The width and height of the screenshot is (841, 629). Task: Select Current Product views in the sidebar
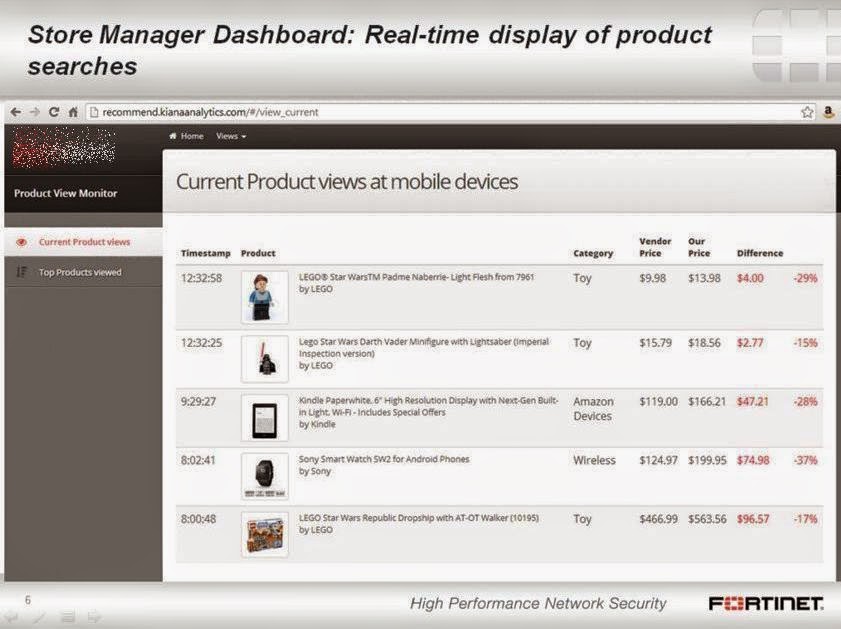click(x=84, y=242)
